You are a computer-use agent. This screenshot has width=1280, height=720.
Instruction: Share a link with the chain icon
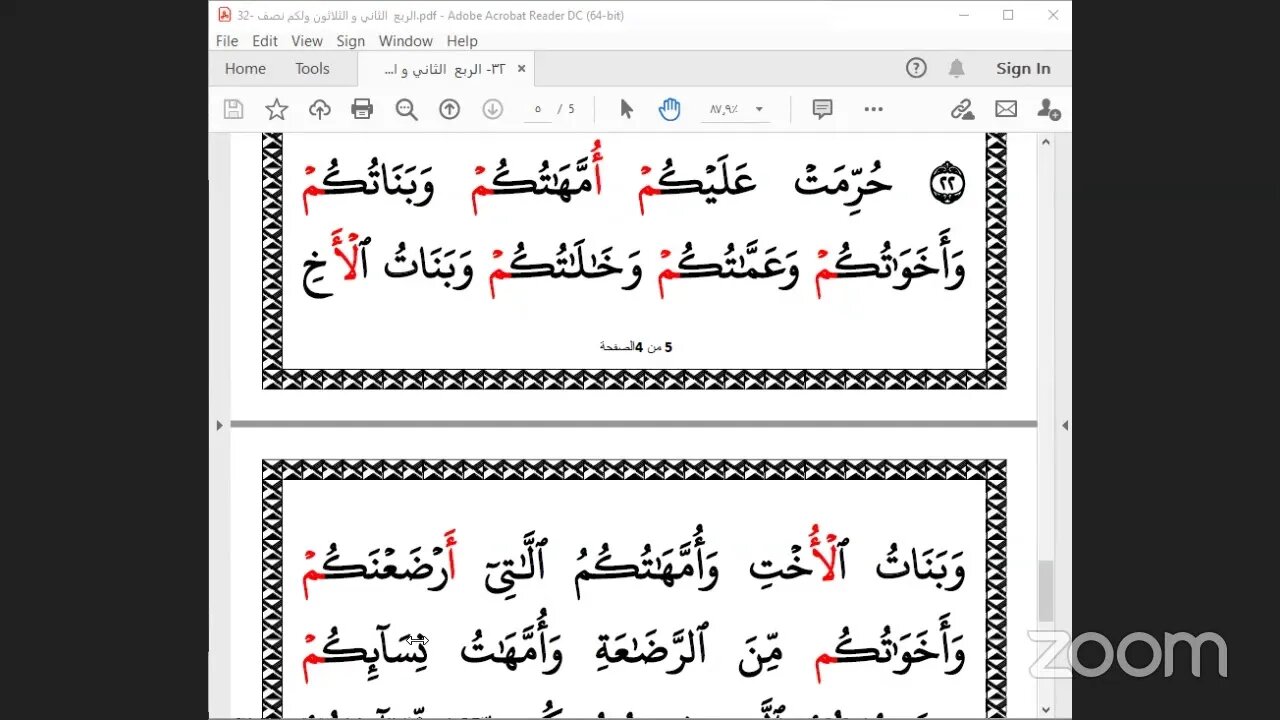click(962, 110)
